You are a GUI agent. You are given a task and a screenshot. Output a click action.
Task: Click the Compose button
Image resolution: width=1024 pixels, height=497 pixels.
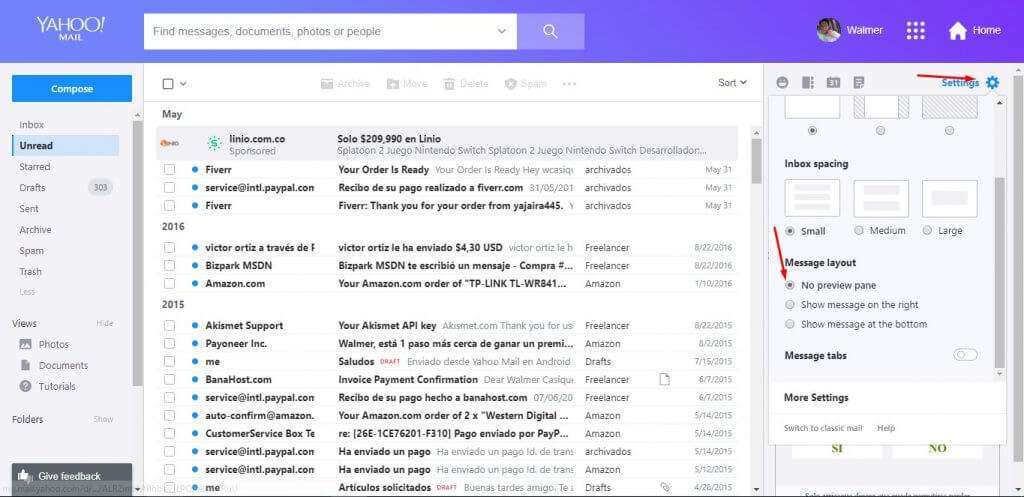72,88
